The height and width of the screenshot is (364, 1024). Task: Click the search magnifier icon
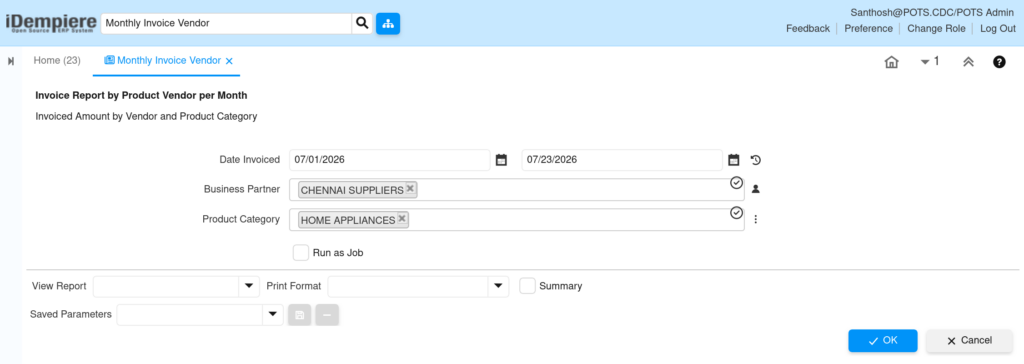coord(362,23)
